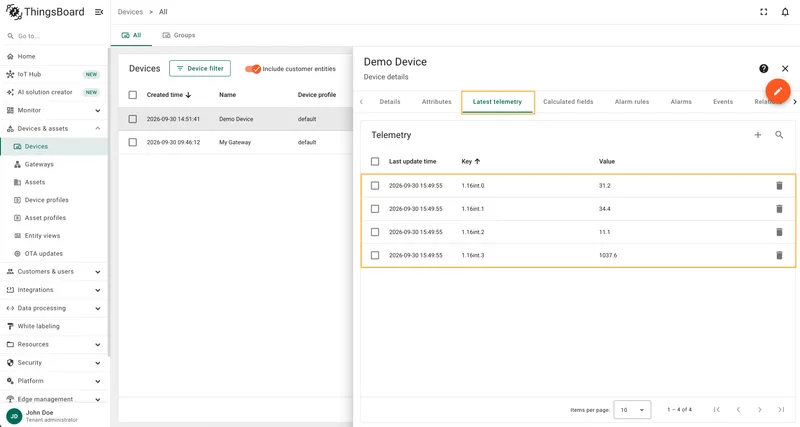Viewport: 800px width, 427px height.
Task: Open AI solution creator in sidebar
Action: (x=54, y=92)
